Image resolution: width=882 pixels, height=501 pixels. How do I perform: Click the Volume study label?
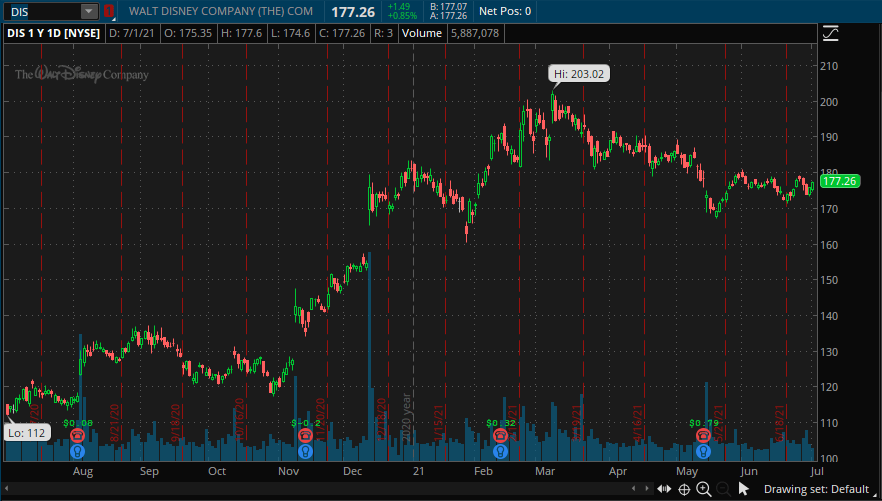[x=422, y=33]
